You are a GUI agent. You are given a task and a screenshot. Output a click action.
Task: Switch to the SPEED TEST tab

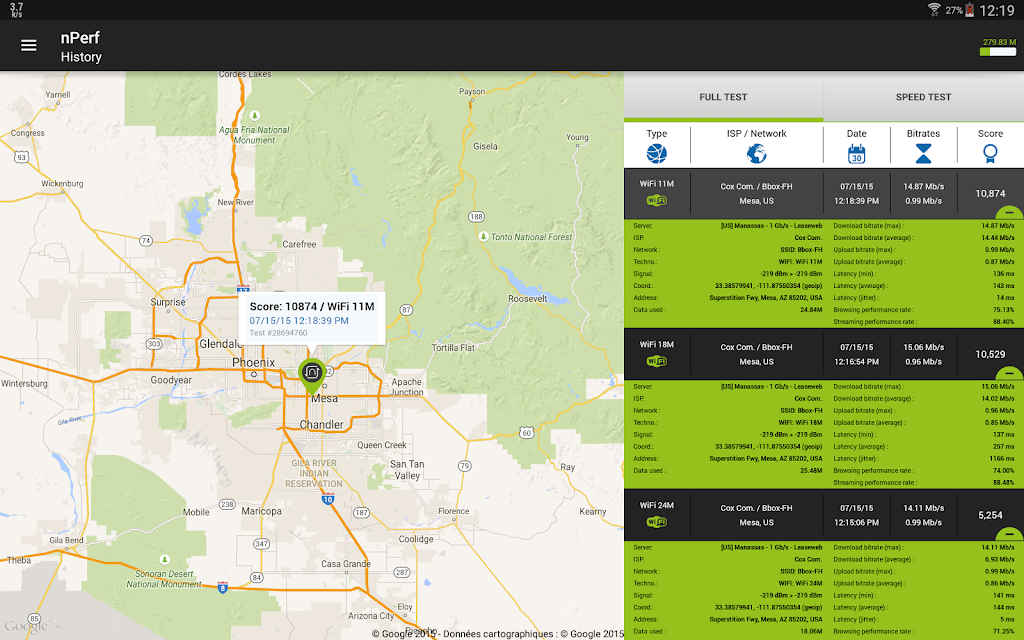[x=923, y=97]
